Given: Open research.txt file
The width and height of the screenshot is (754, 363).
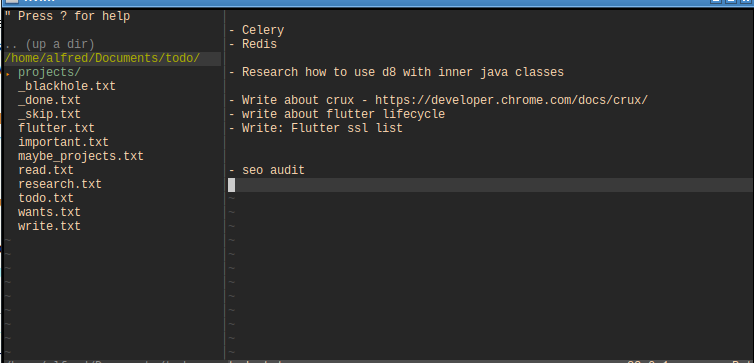Looking at the screenshot, I should [x=60, y=184].
